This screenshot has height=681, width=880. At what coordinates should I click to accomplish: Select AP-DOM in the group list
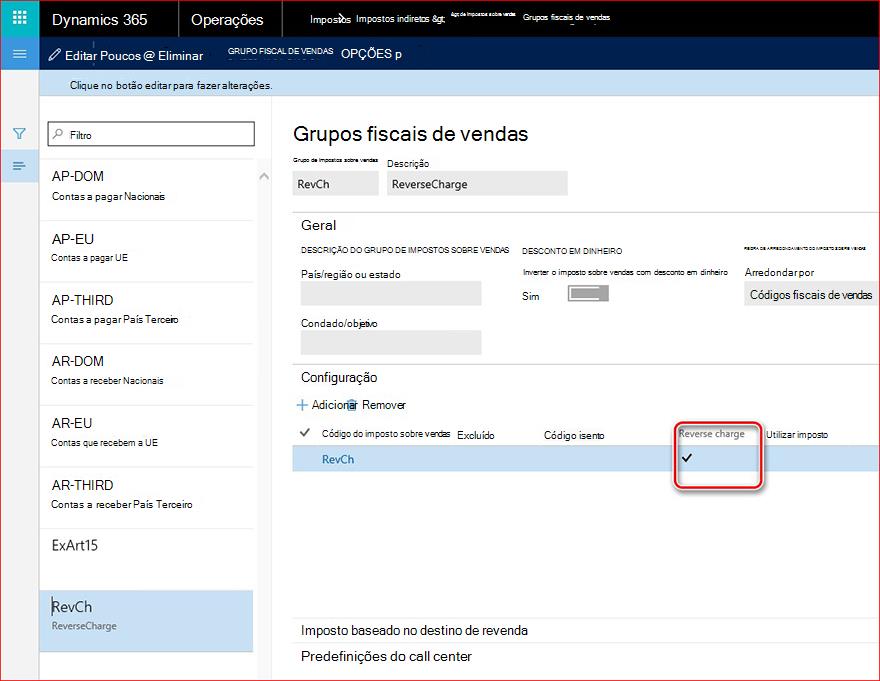click(x=146, y=190)
